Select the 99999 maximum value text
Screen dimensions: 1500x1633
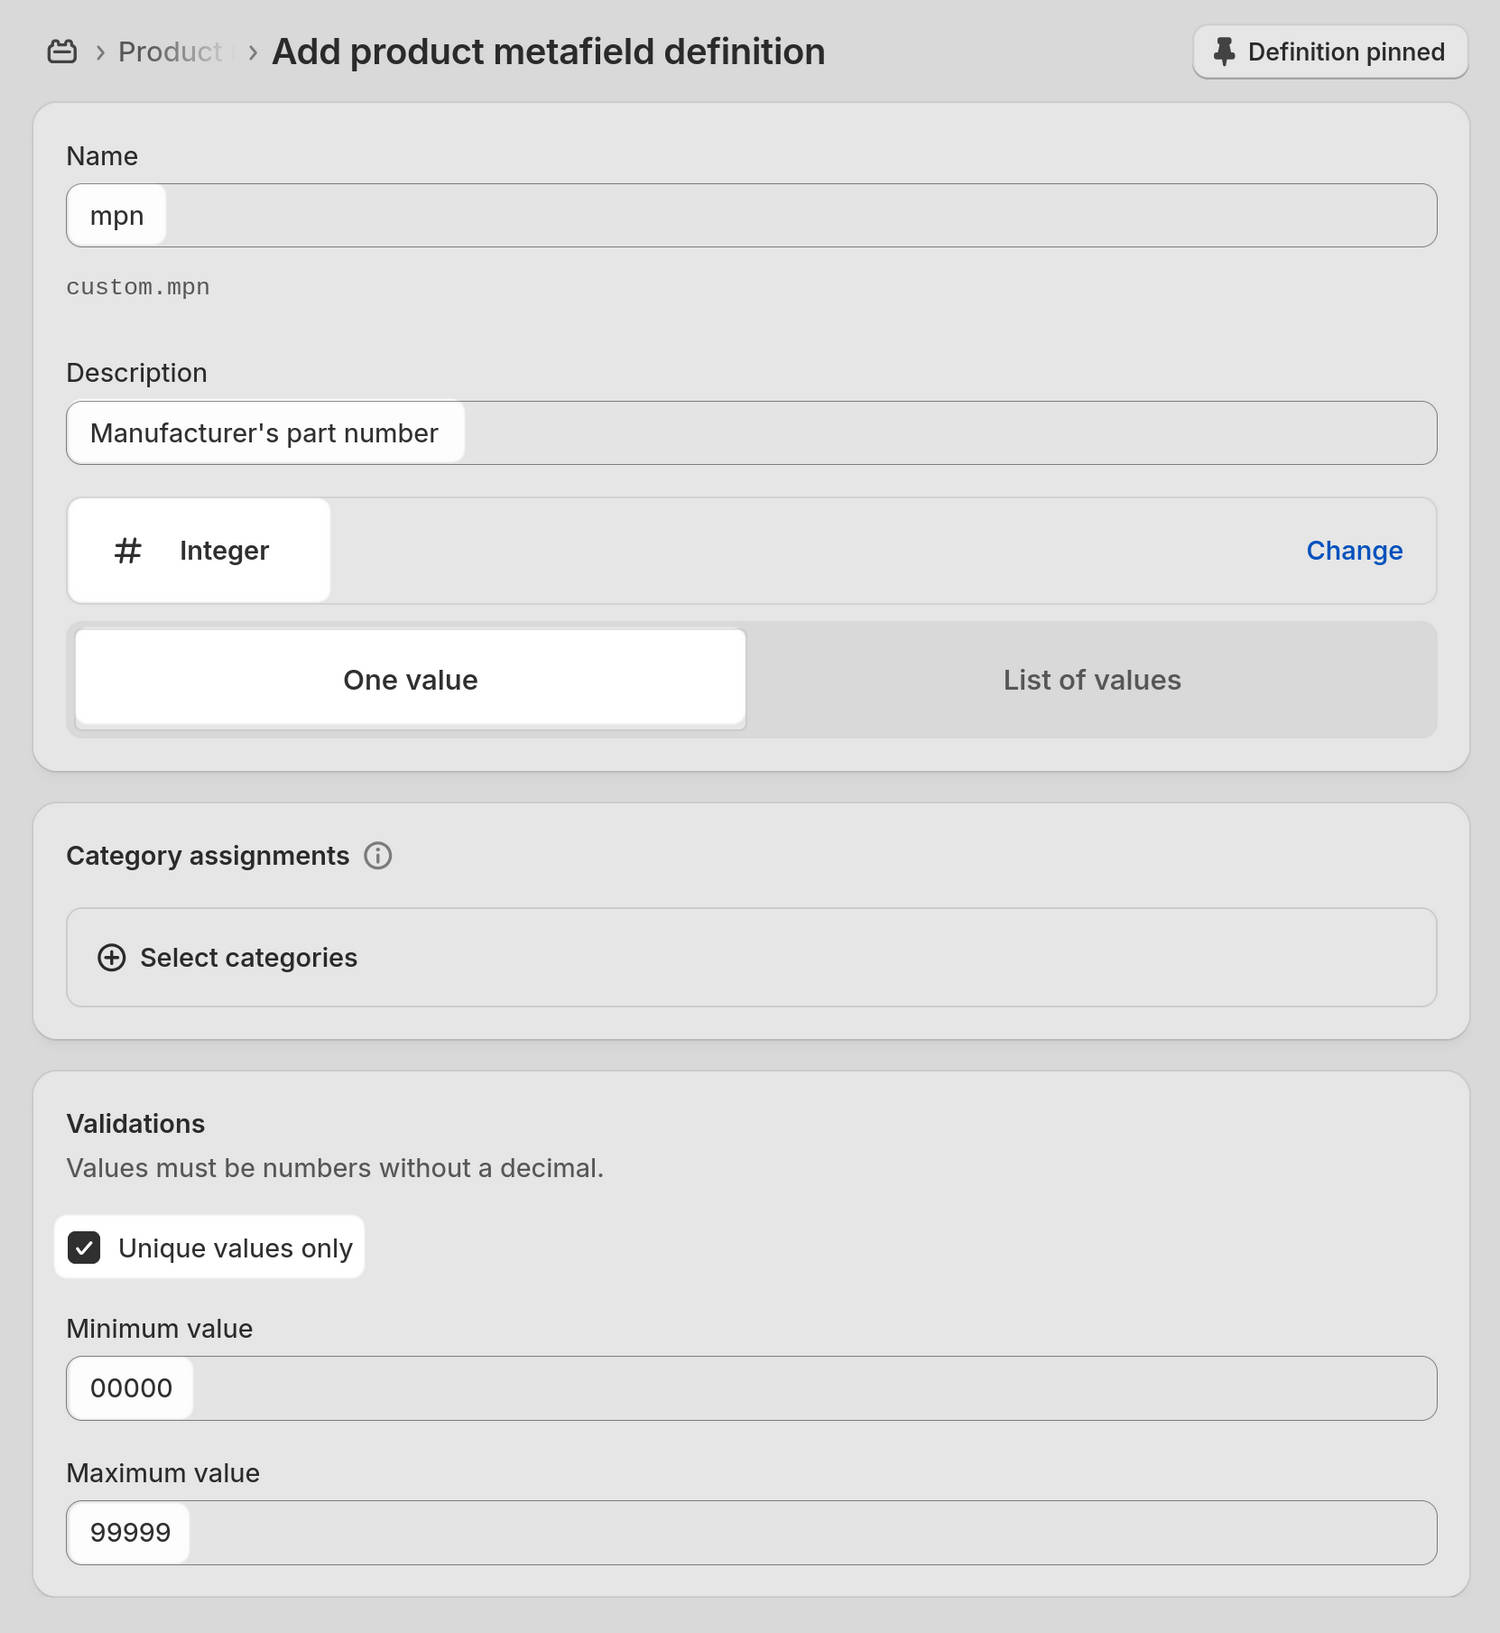click(x=128, y=1532)
